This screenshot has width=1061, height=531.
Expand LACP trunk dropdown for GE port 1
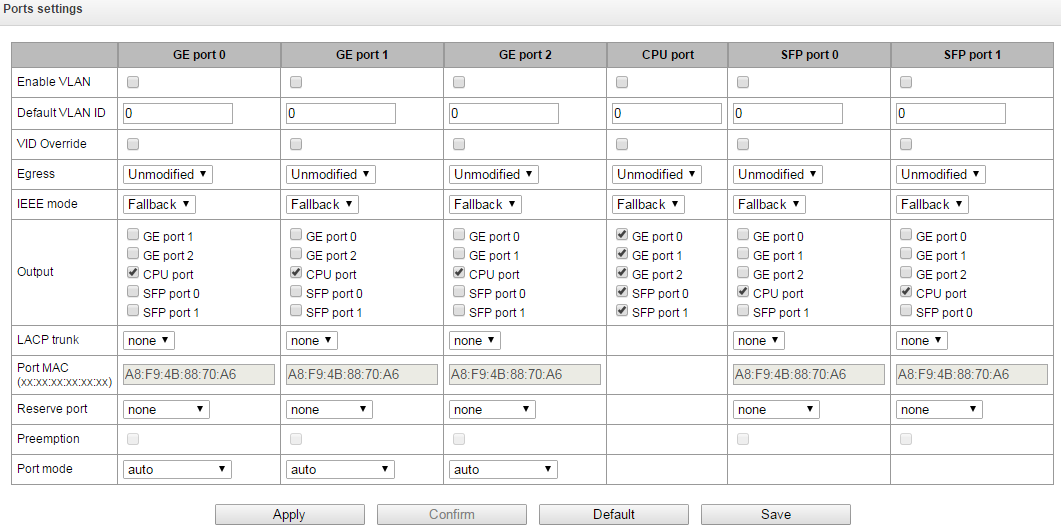point(311,340)
